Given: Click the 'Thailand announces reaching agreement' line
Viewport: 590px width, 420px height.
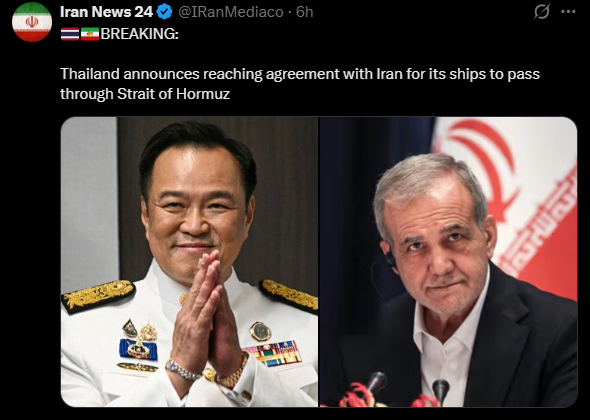Looking at the screenshot, I should (300, 74).
